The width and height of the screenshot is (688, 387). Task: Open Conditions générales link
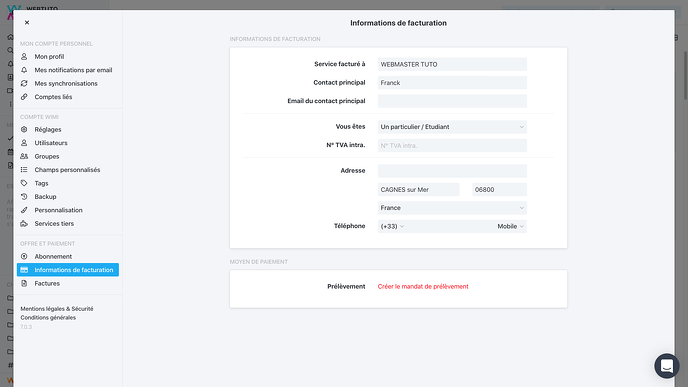click(x=48, y=318)
